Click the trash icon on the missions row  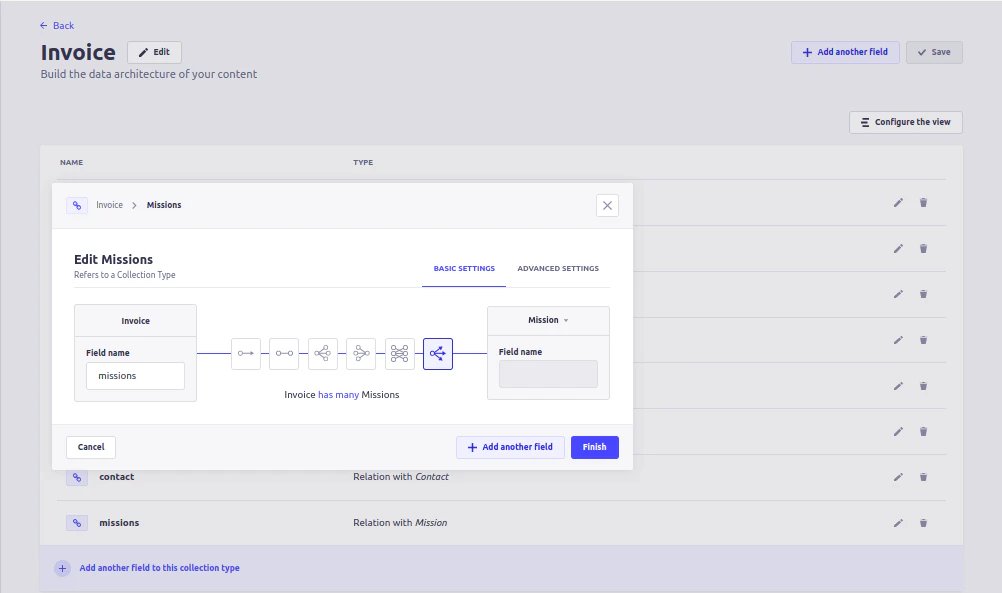(923, 522)
